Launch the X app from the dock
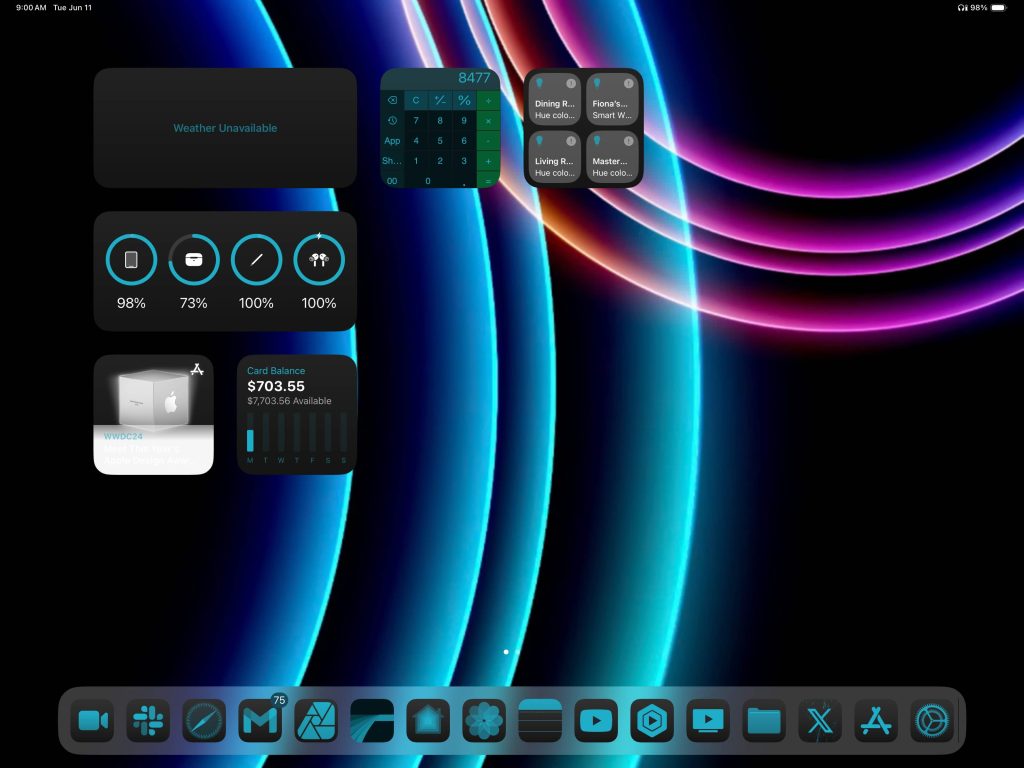The height and width of the screenshot is (768, 1024). pyautogui.click(x=820, y=720)
